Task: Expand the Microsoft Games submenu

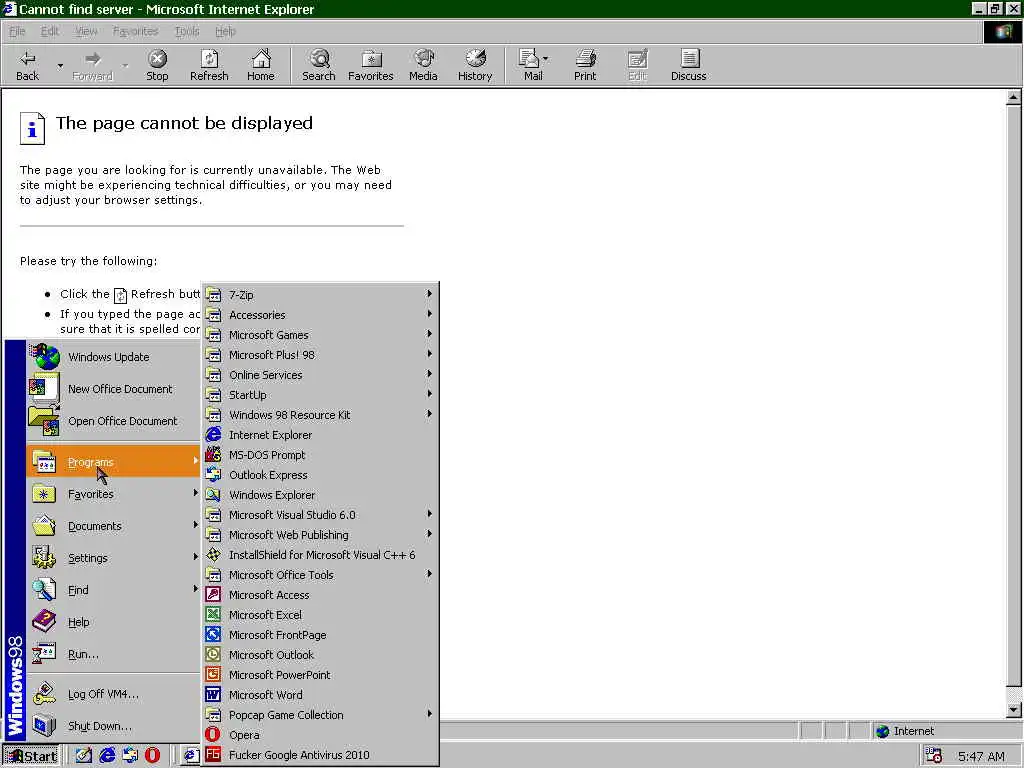Action: tap(320, 335)
